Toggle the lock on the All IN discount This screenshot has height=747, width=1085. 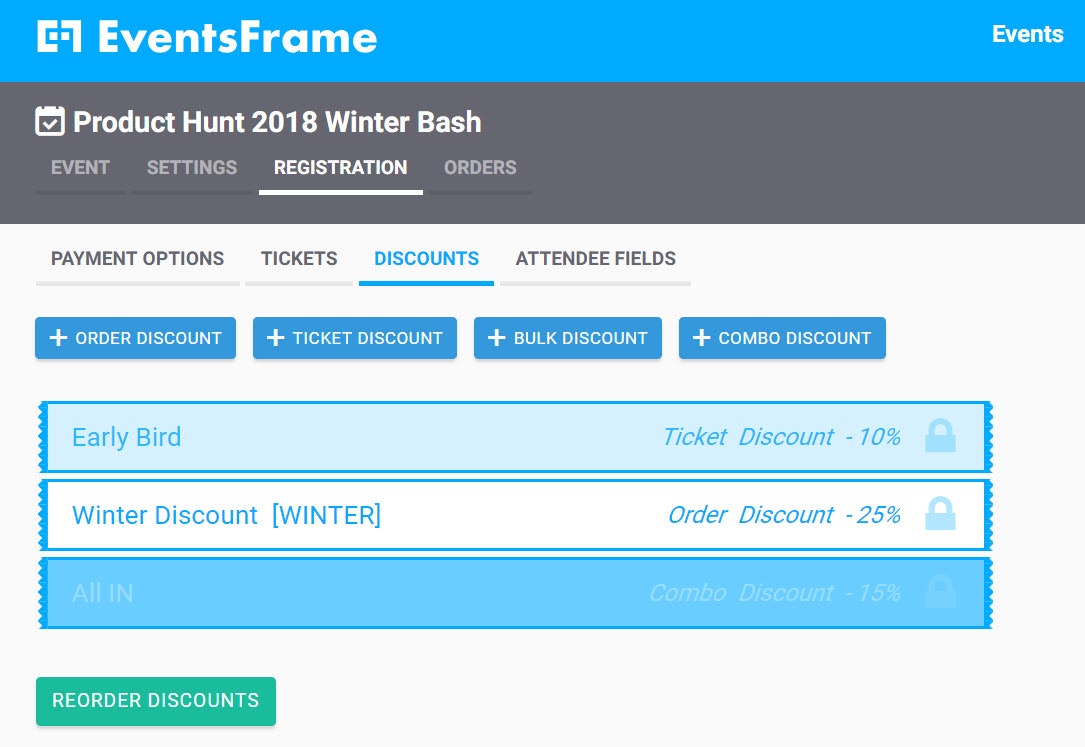click(x=940, y=592)
